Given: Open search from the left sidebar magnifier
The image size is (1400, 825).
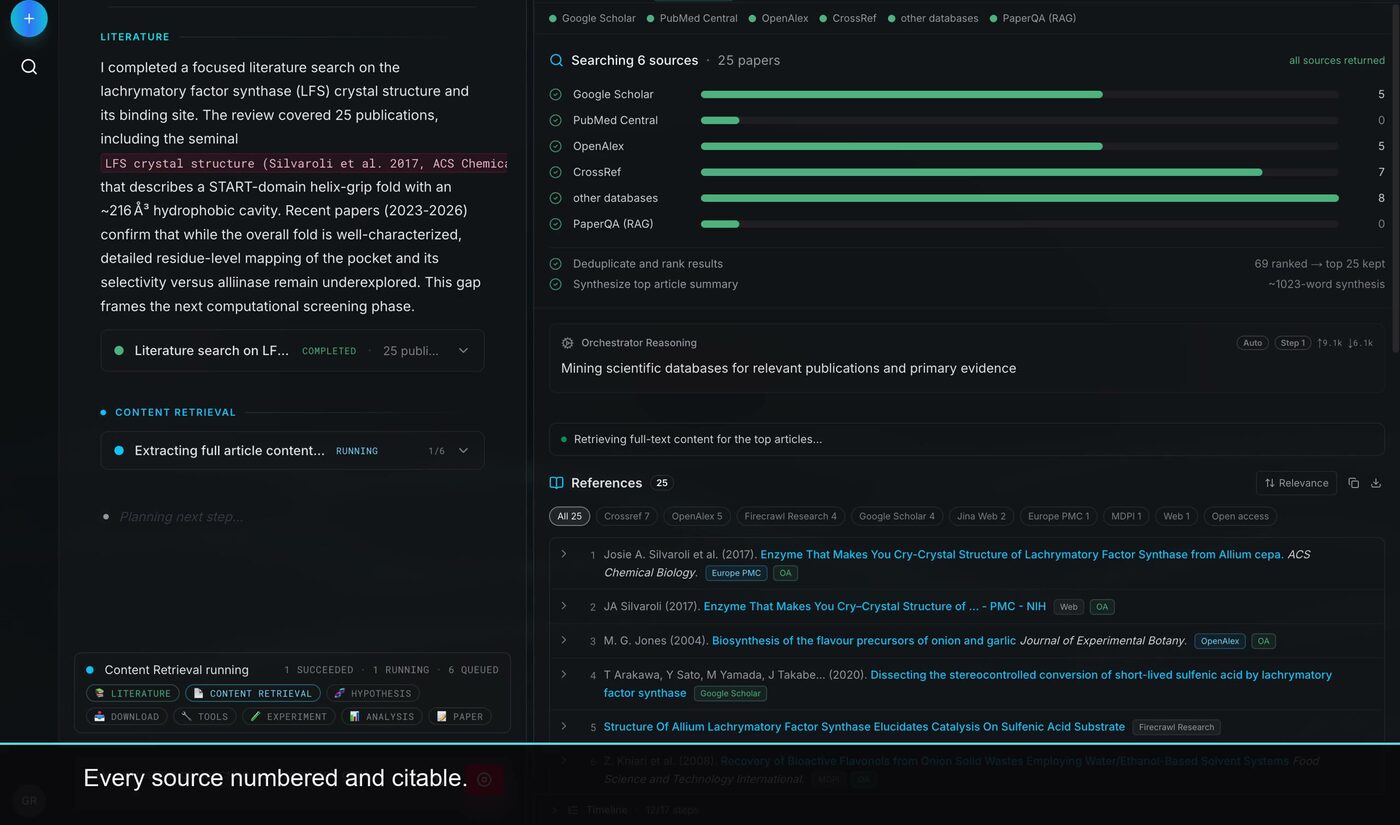Looking at the screenshot, I should click(29, 67).
